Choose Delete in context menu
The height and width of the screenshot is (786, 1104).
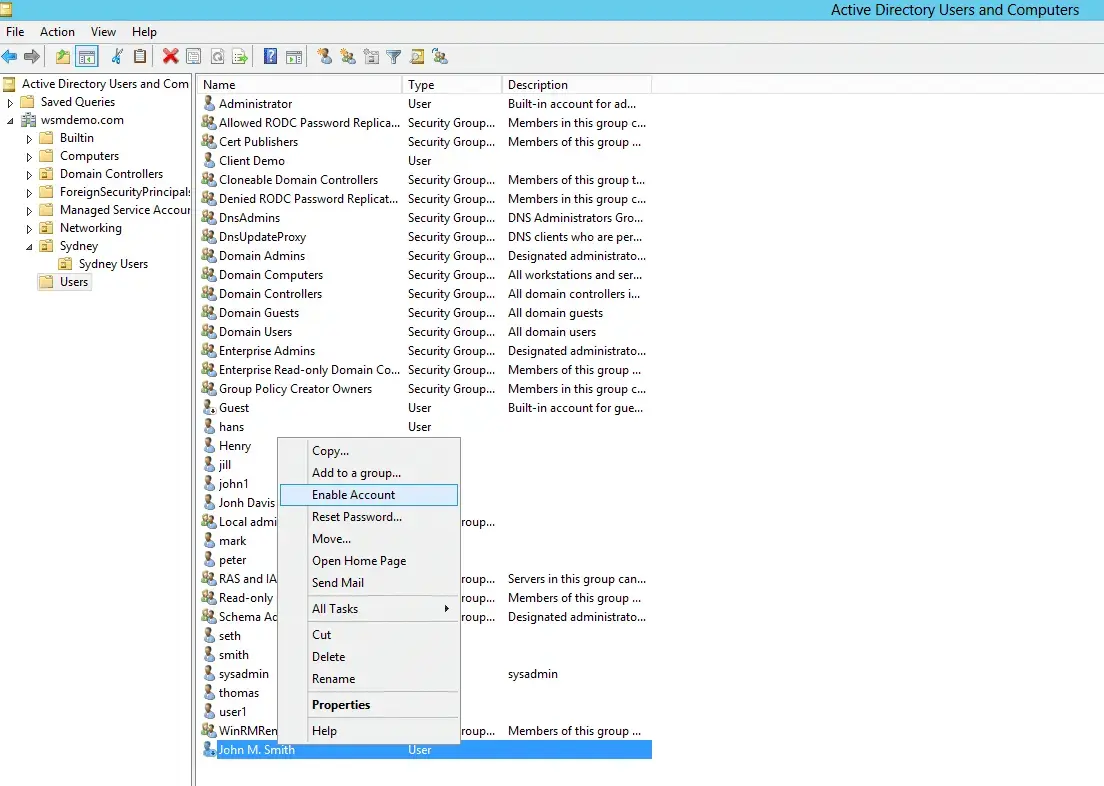(x=369, y=656)
